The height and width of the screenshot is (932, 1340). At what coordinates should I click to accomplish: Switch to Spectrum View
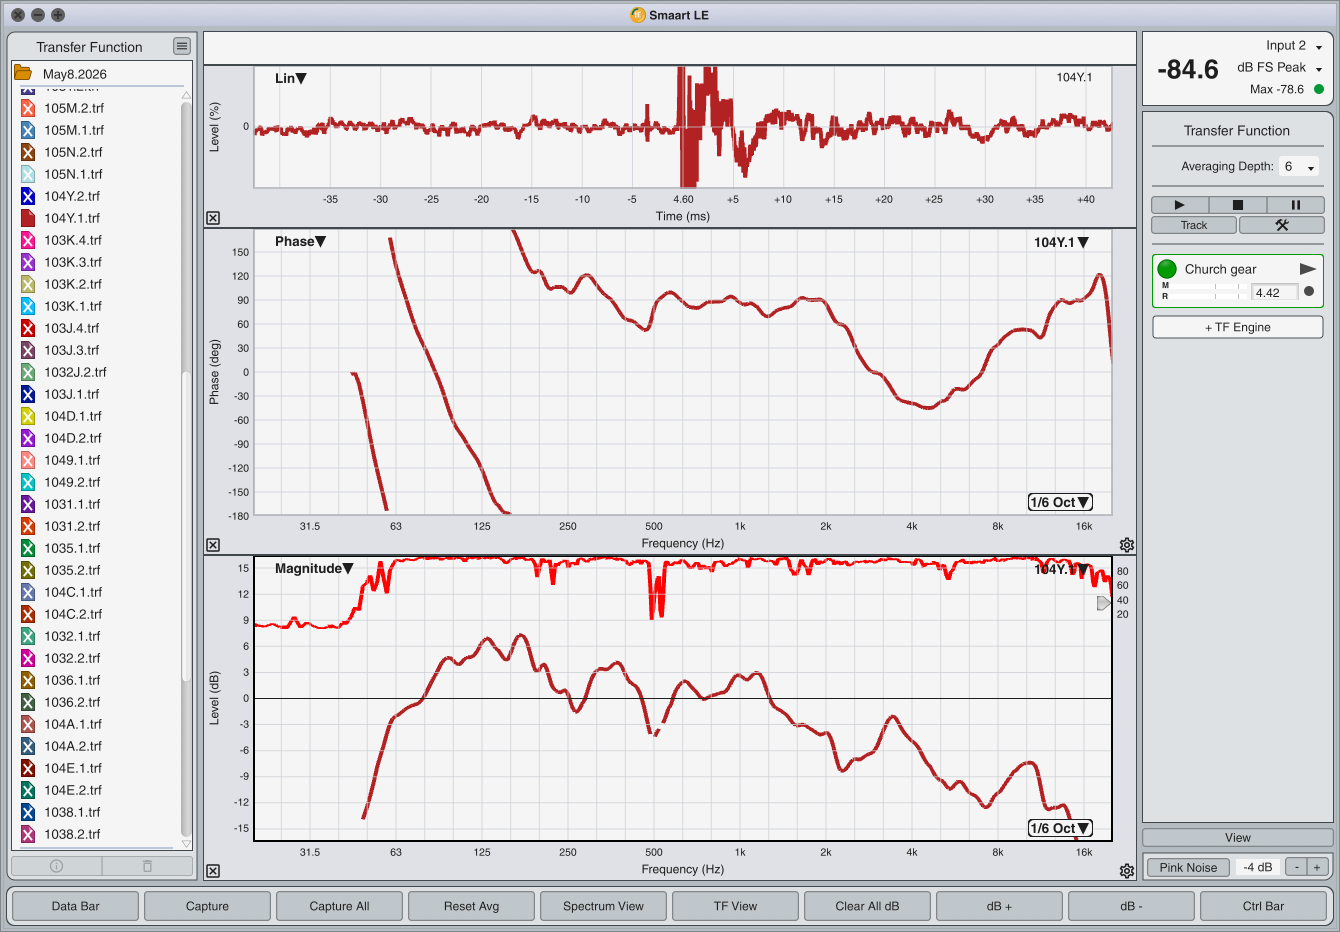[x=603, y=906]
